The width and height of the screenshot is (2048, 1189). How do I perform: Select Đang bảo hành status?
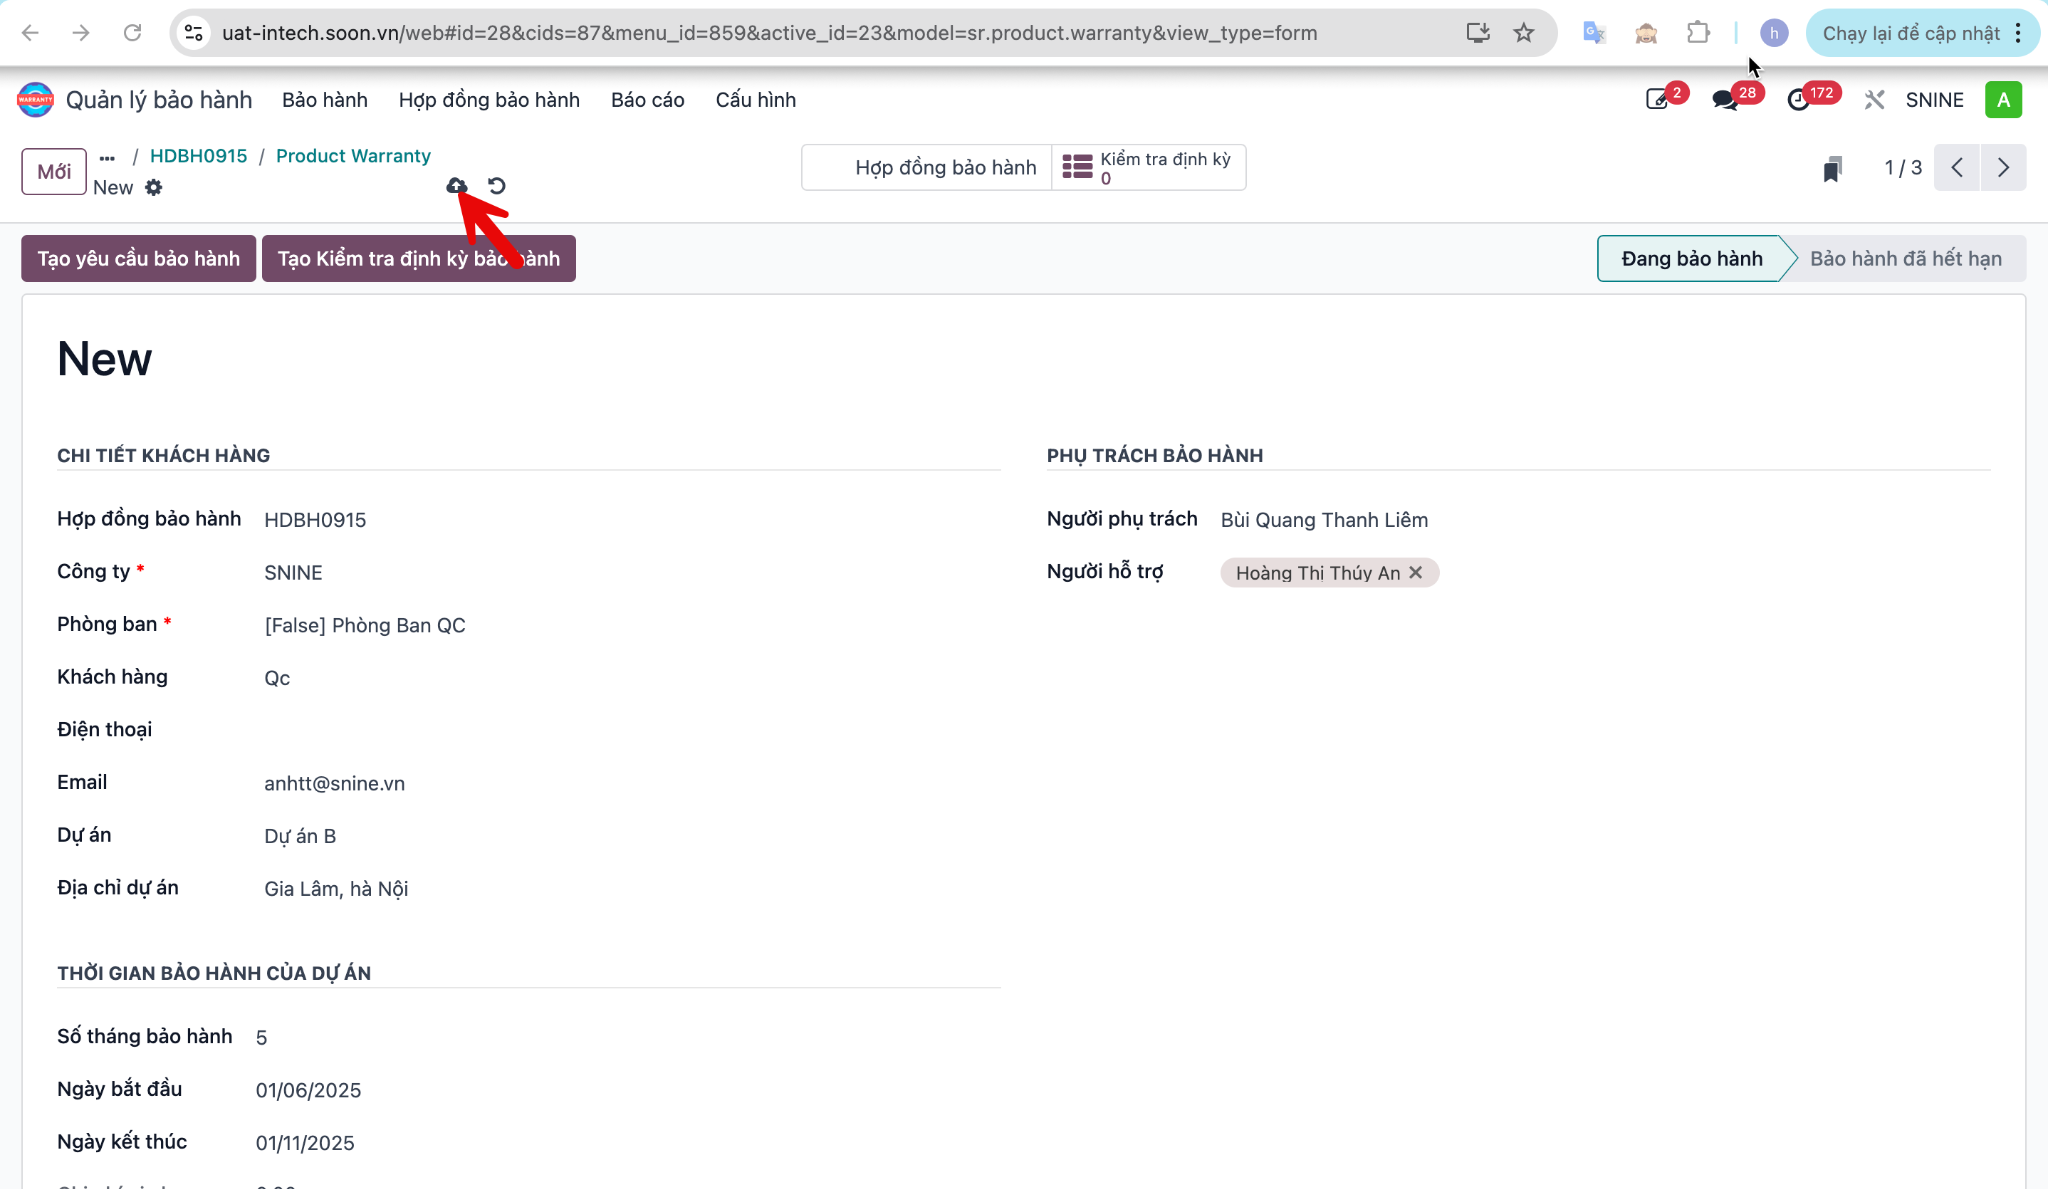click(1691, 259)
